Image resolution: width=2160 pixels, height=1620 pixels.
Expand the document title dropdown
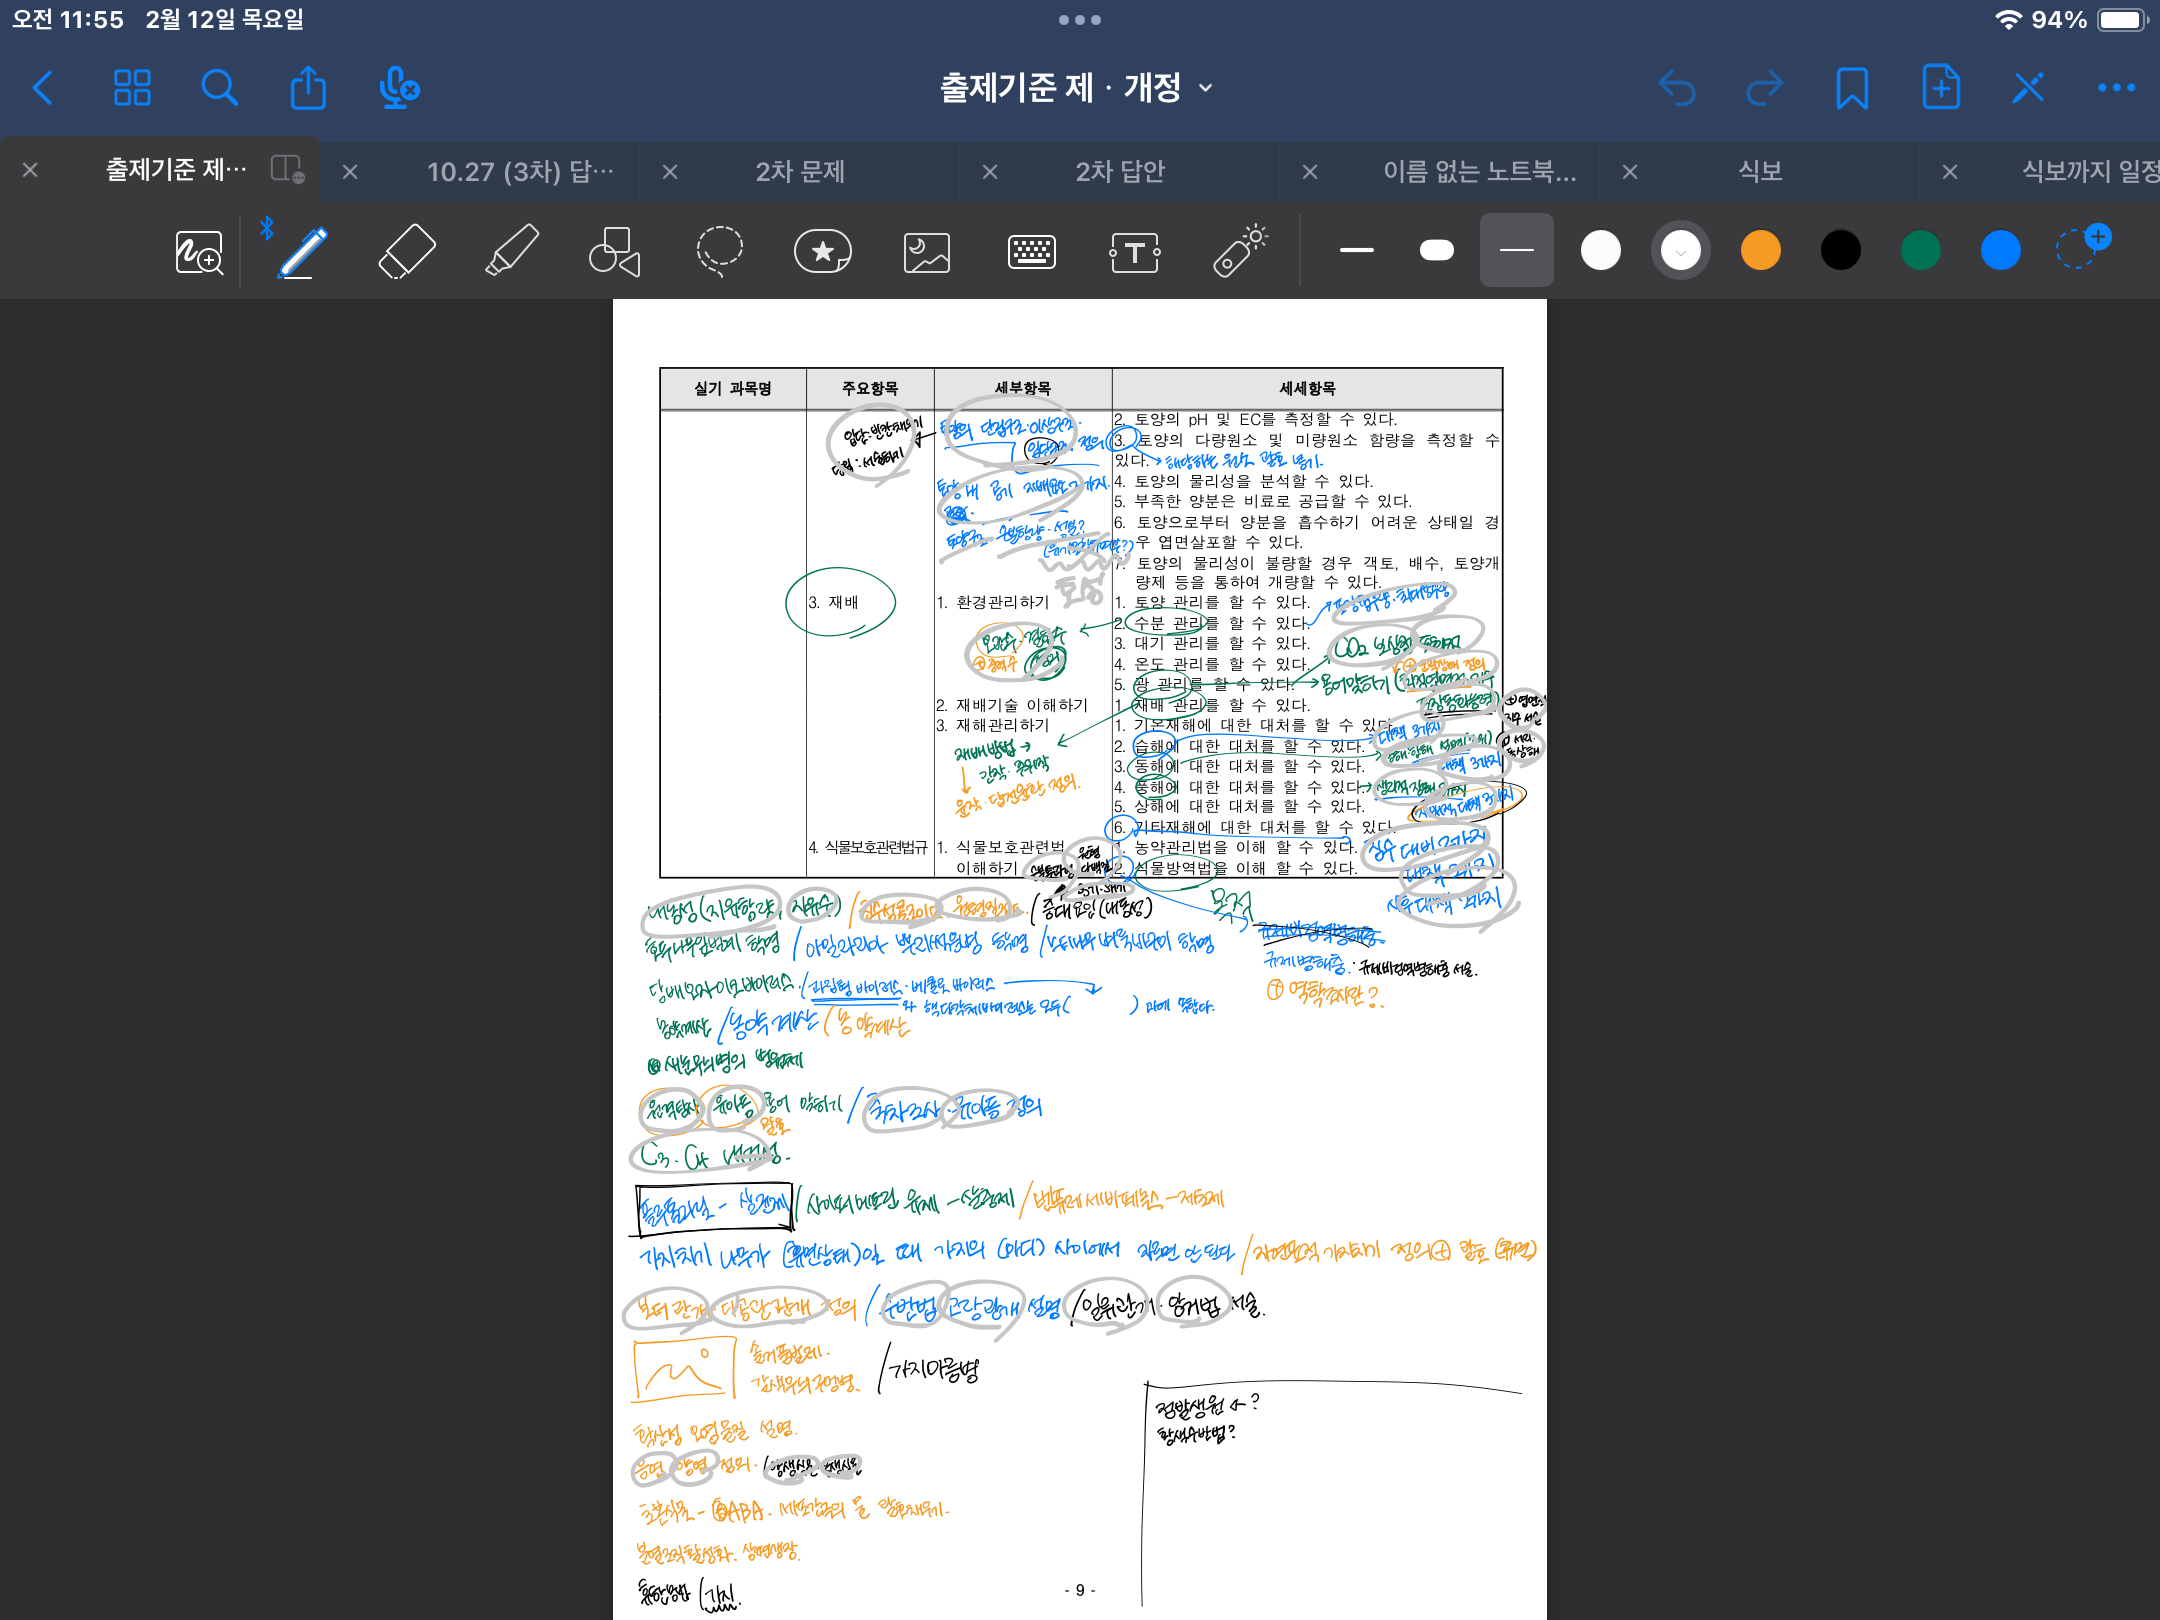pos(1206,88)
